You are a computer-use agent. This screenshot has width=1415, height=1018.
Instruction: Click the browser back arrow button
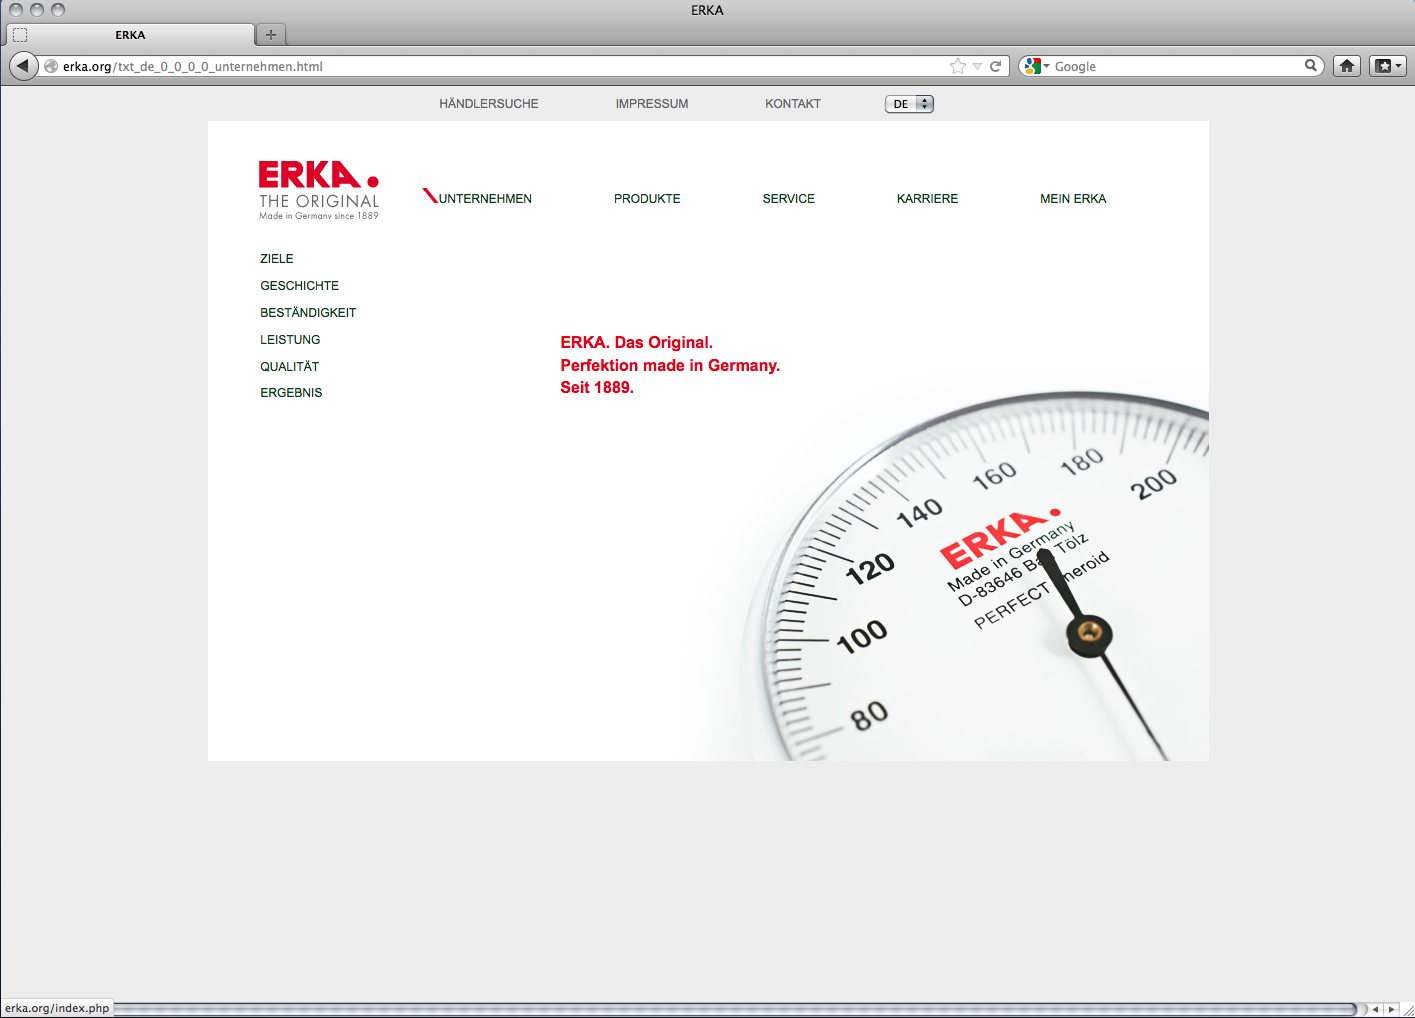coord(23,66)
